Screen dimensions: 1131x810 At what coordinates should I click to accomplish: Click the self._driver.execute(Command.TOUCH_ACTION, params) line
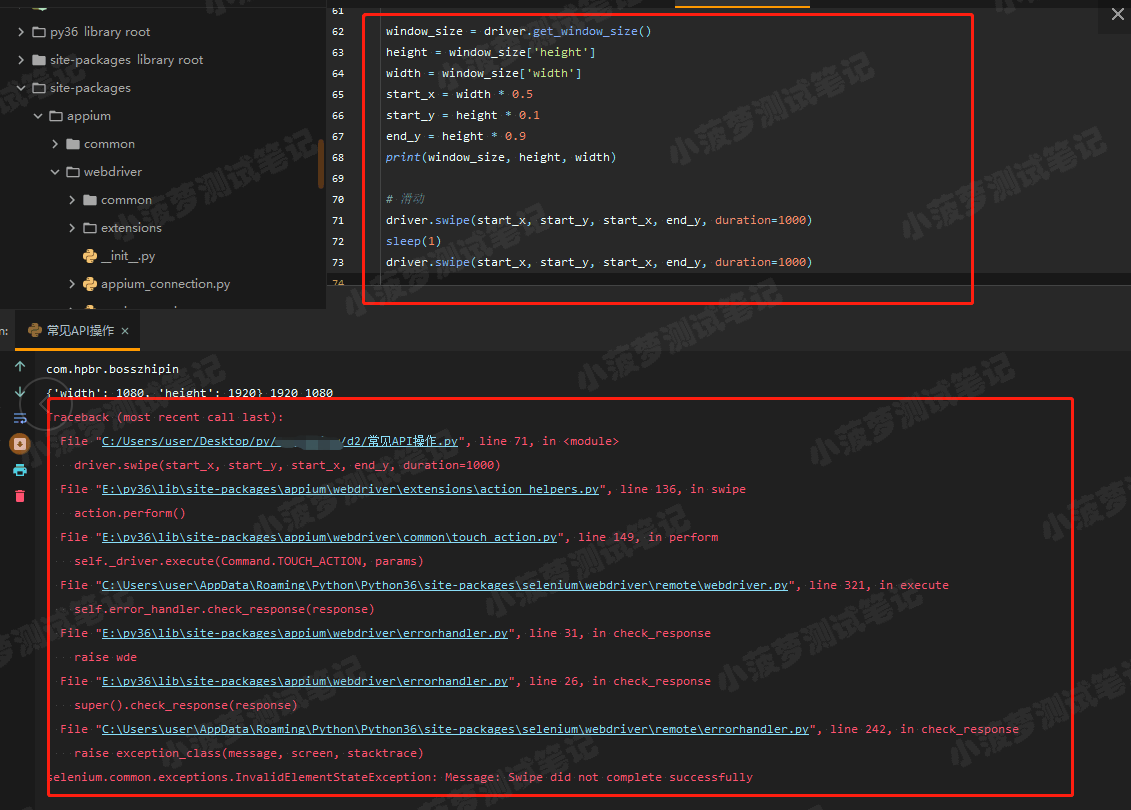(249, 561)
